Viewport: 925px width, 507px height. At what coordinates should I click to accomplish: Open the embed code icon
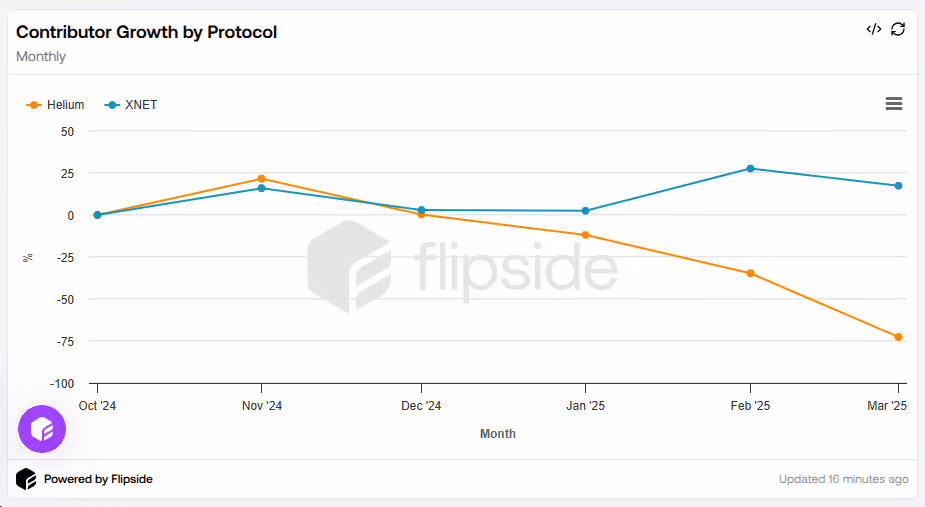(874, 29)
